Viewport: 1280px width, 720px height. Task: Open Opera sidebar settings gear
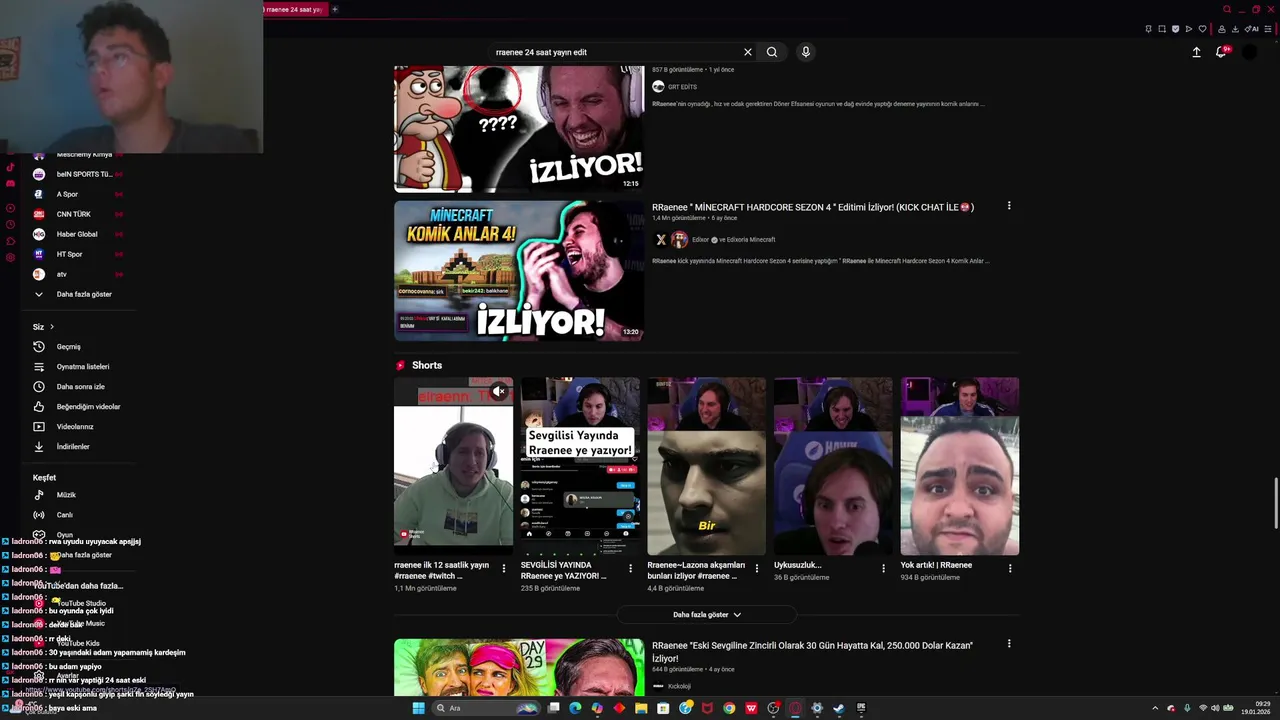tap(11, 258)
